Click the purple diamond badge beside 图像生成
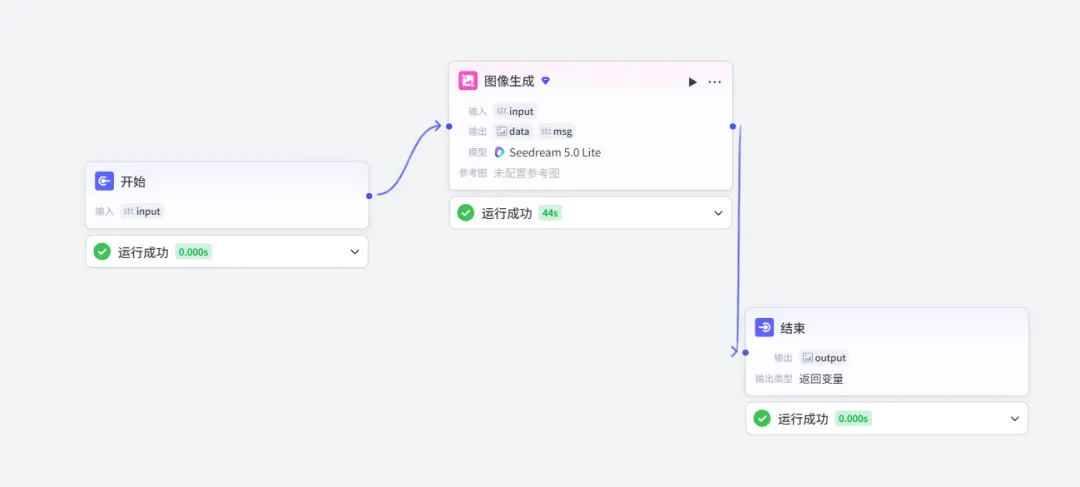 click(546, 81)
